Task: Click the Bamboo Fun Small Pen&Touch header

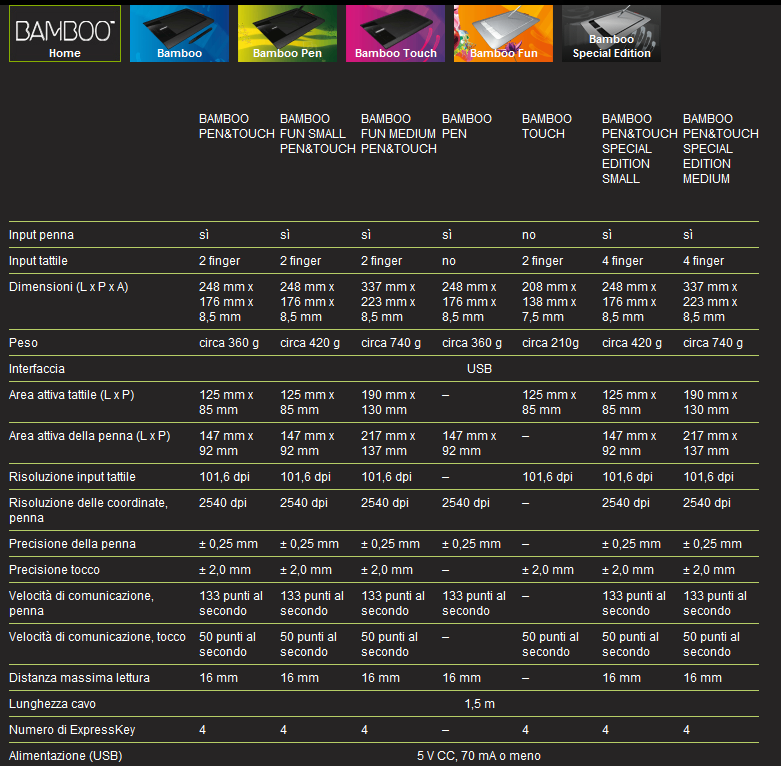Action: point(317,133)
